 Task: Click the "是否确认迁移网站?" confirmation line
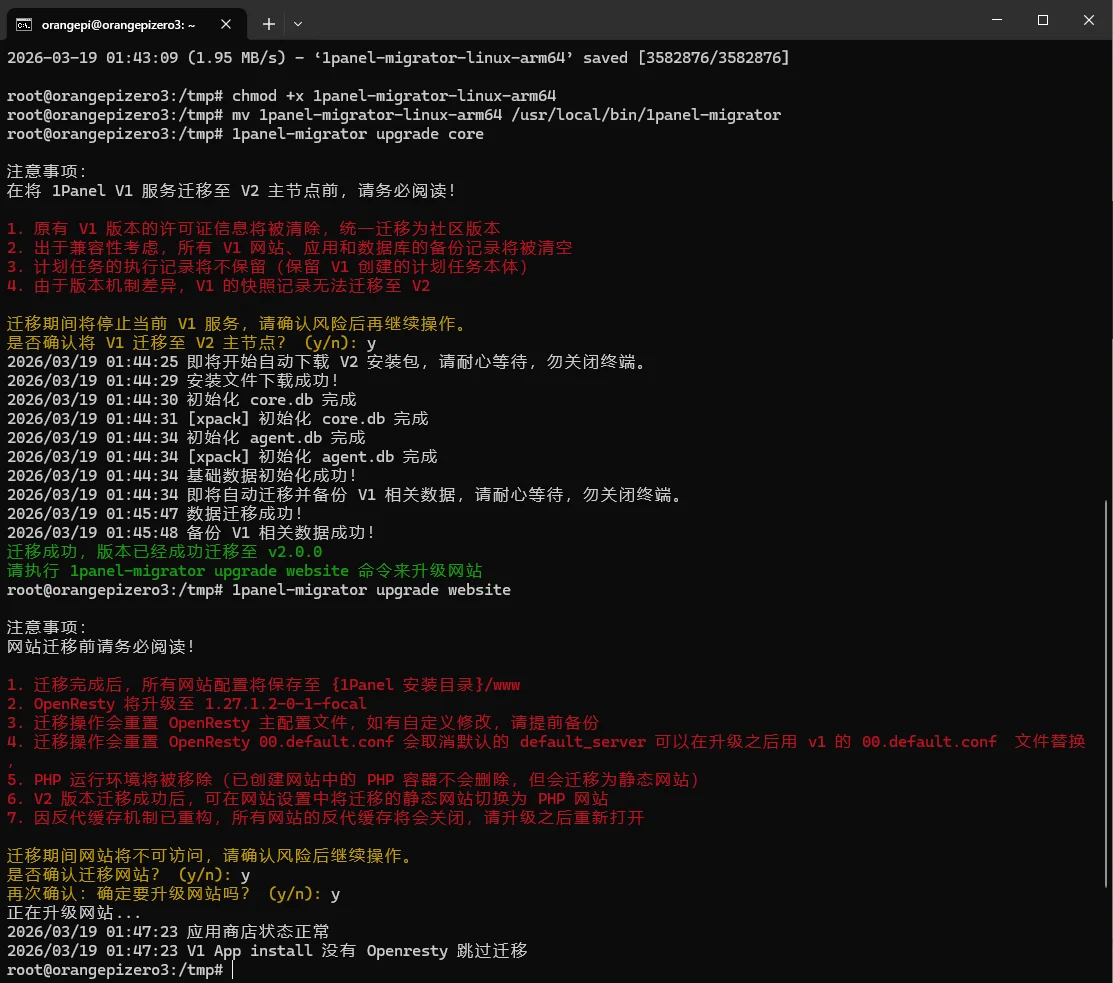tap(128, 875)
